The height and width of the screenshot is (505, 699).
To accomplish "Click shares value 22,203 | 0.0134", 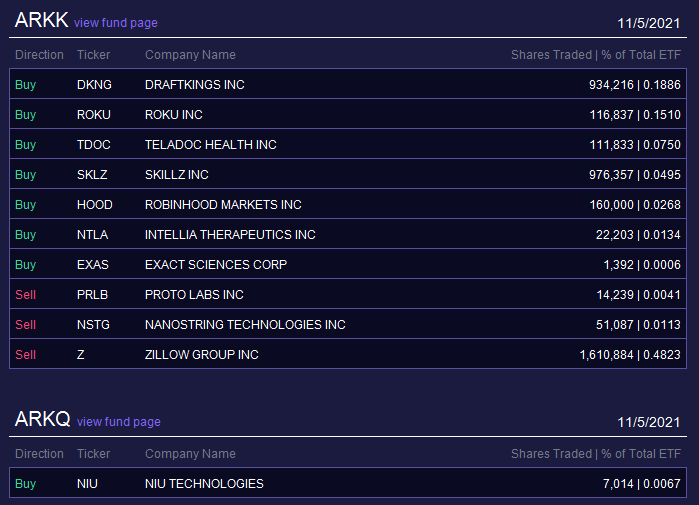I will tap(638, 234).
